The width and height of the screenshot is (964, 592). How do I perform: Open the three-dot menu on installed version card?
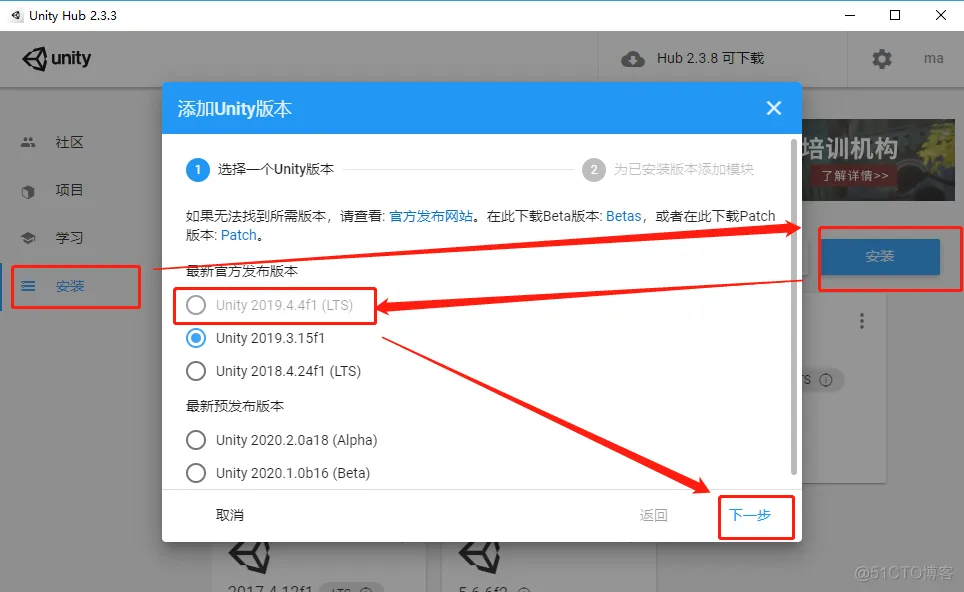click(x=862, y=321)
